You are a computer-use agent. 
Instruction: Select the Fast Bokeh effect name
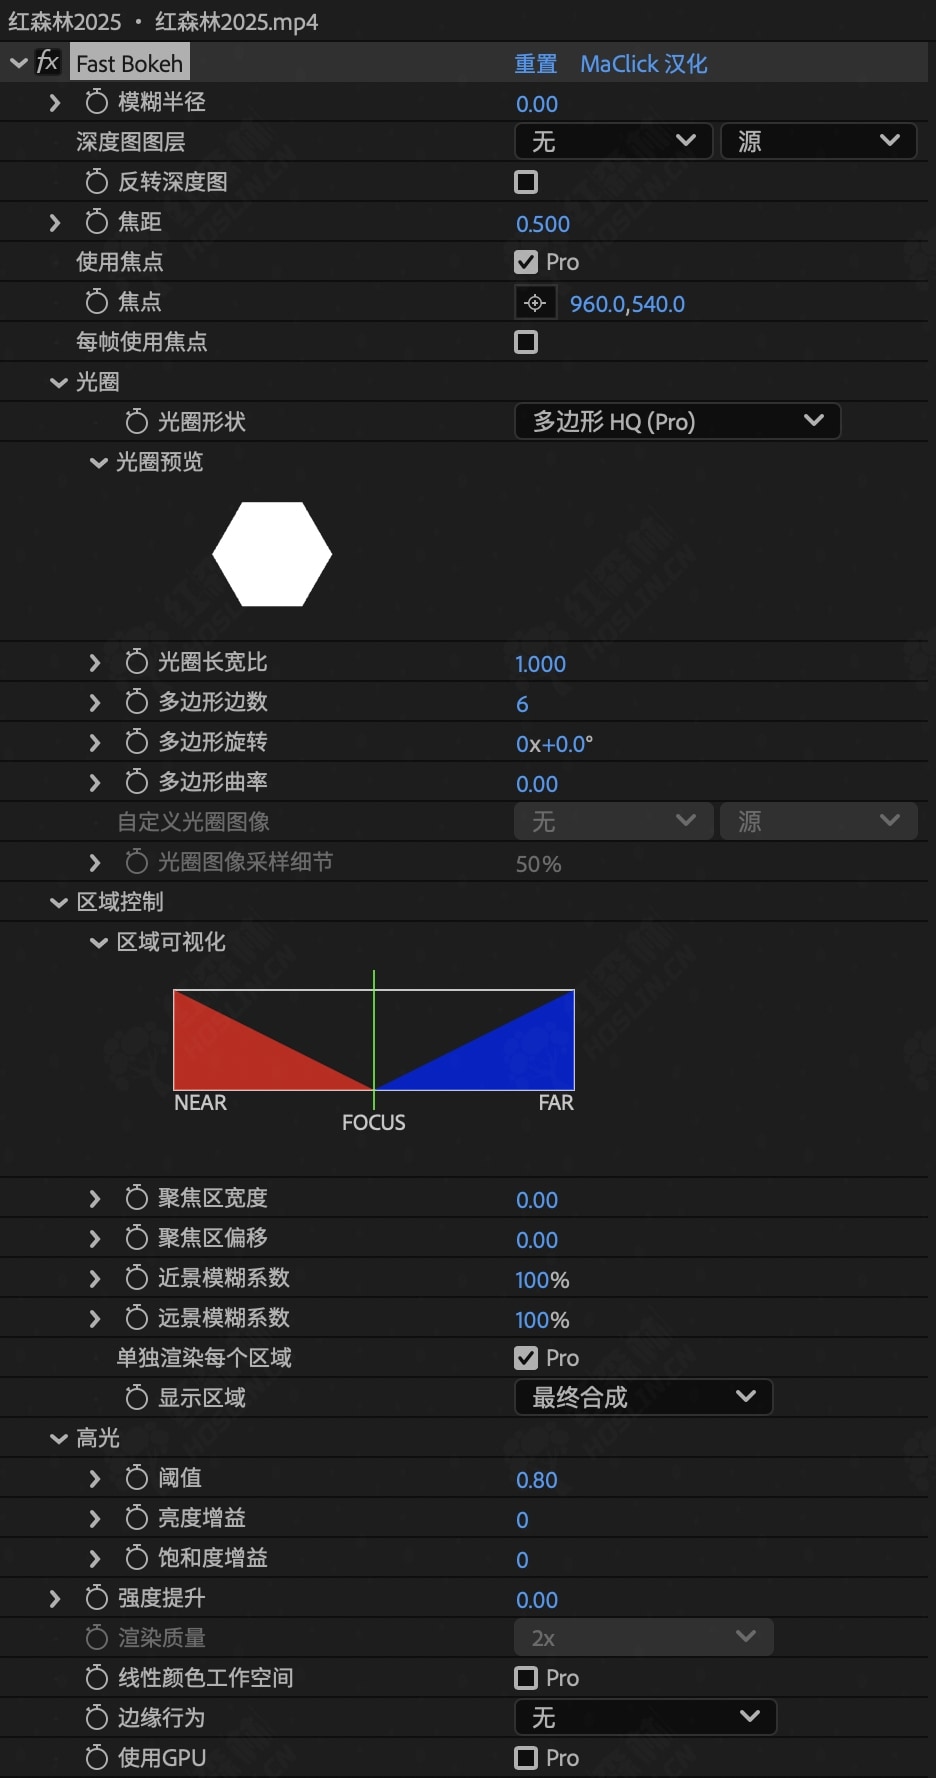(x=130, y=64)
